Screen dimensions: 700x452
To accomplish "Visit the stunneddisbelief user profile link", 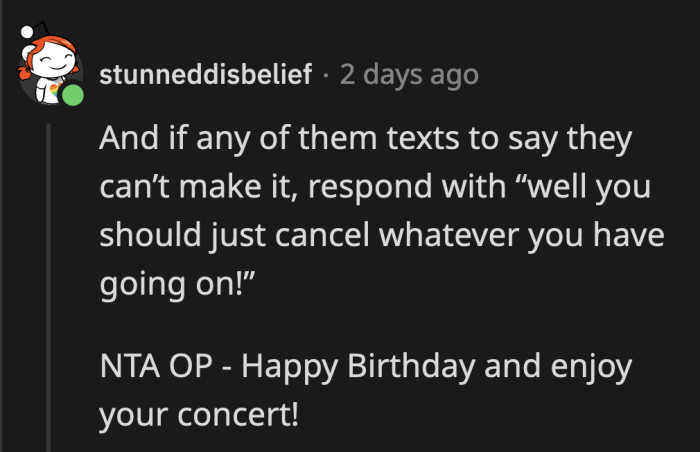I will click(206, 75).
